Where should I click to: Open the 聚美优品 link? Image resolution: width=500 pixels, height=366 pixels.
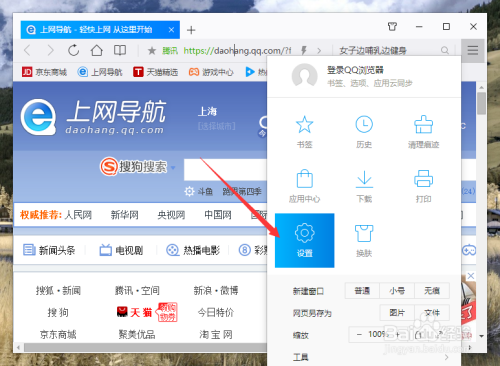(x=137, y=334)
